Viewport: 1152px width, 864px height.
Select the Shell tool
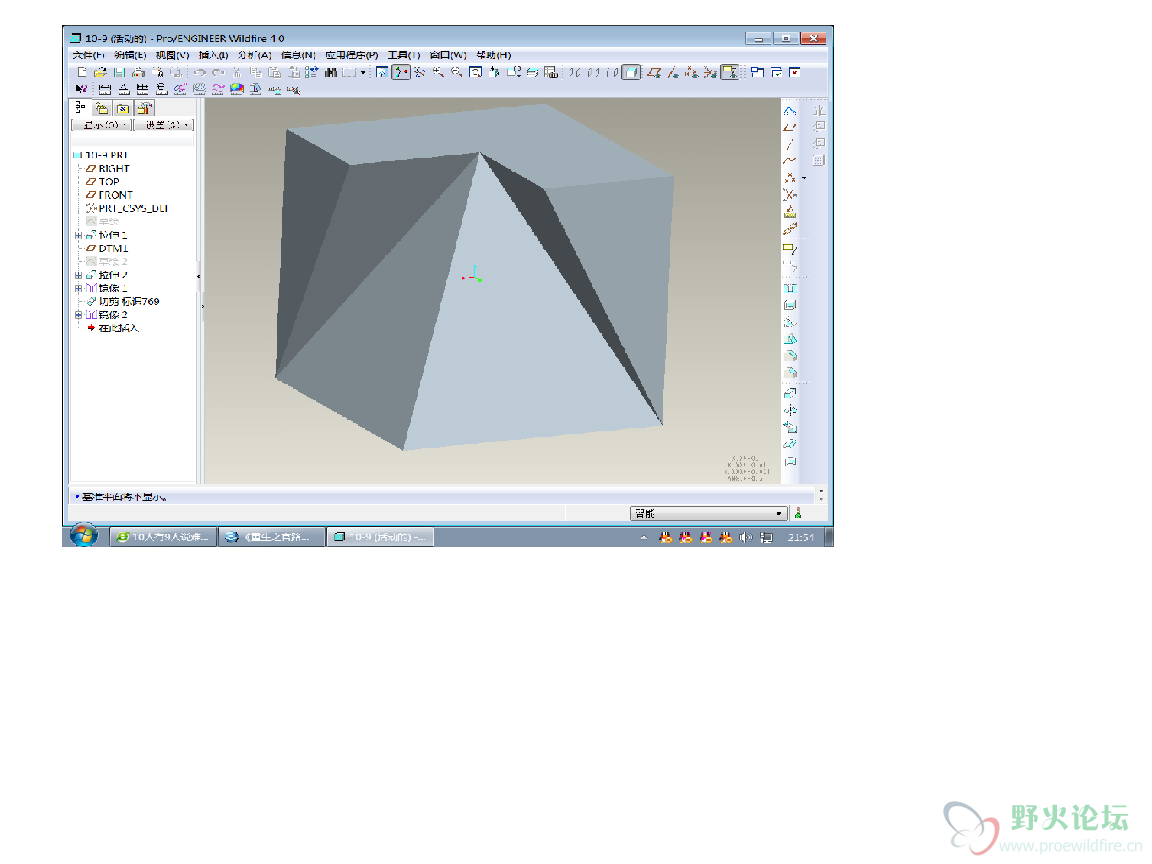[790, 305]
